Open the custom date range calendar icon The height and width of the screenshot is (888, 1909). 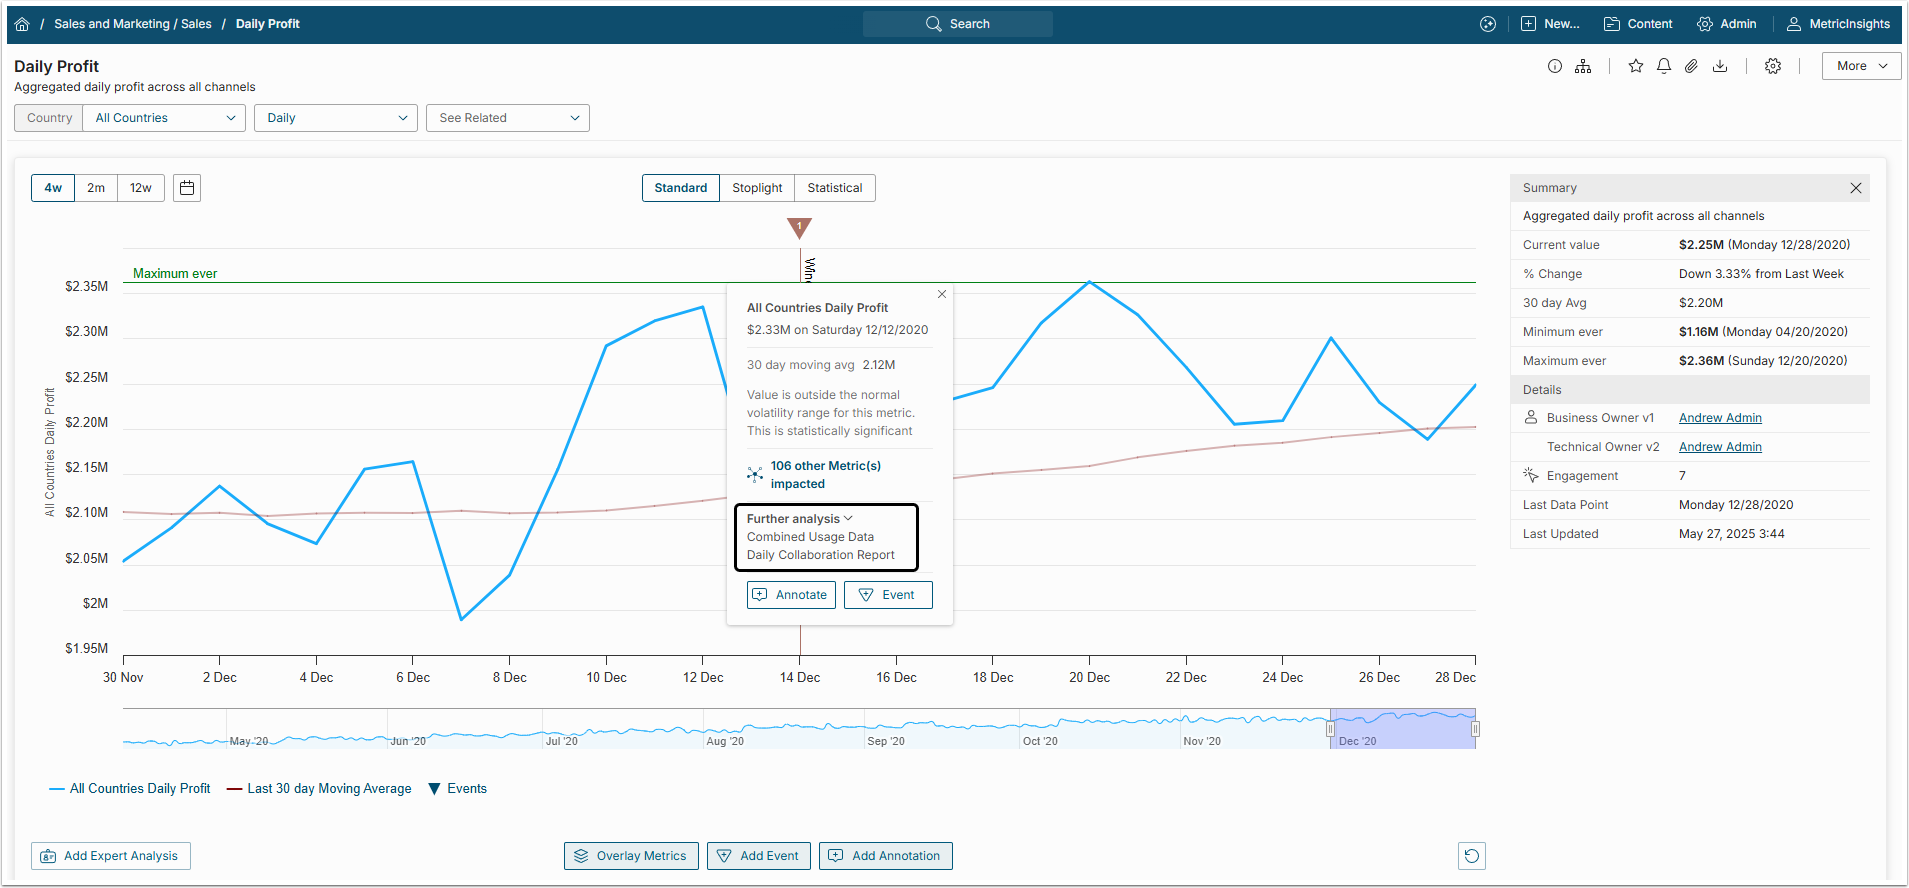pyautogui.click(x=187, y=188)
